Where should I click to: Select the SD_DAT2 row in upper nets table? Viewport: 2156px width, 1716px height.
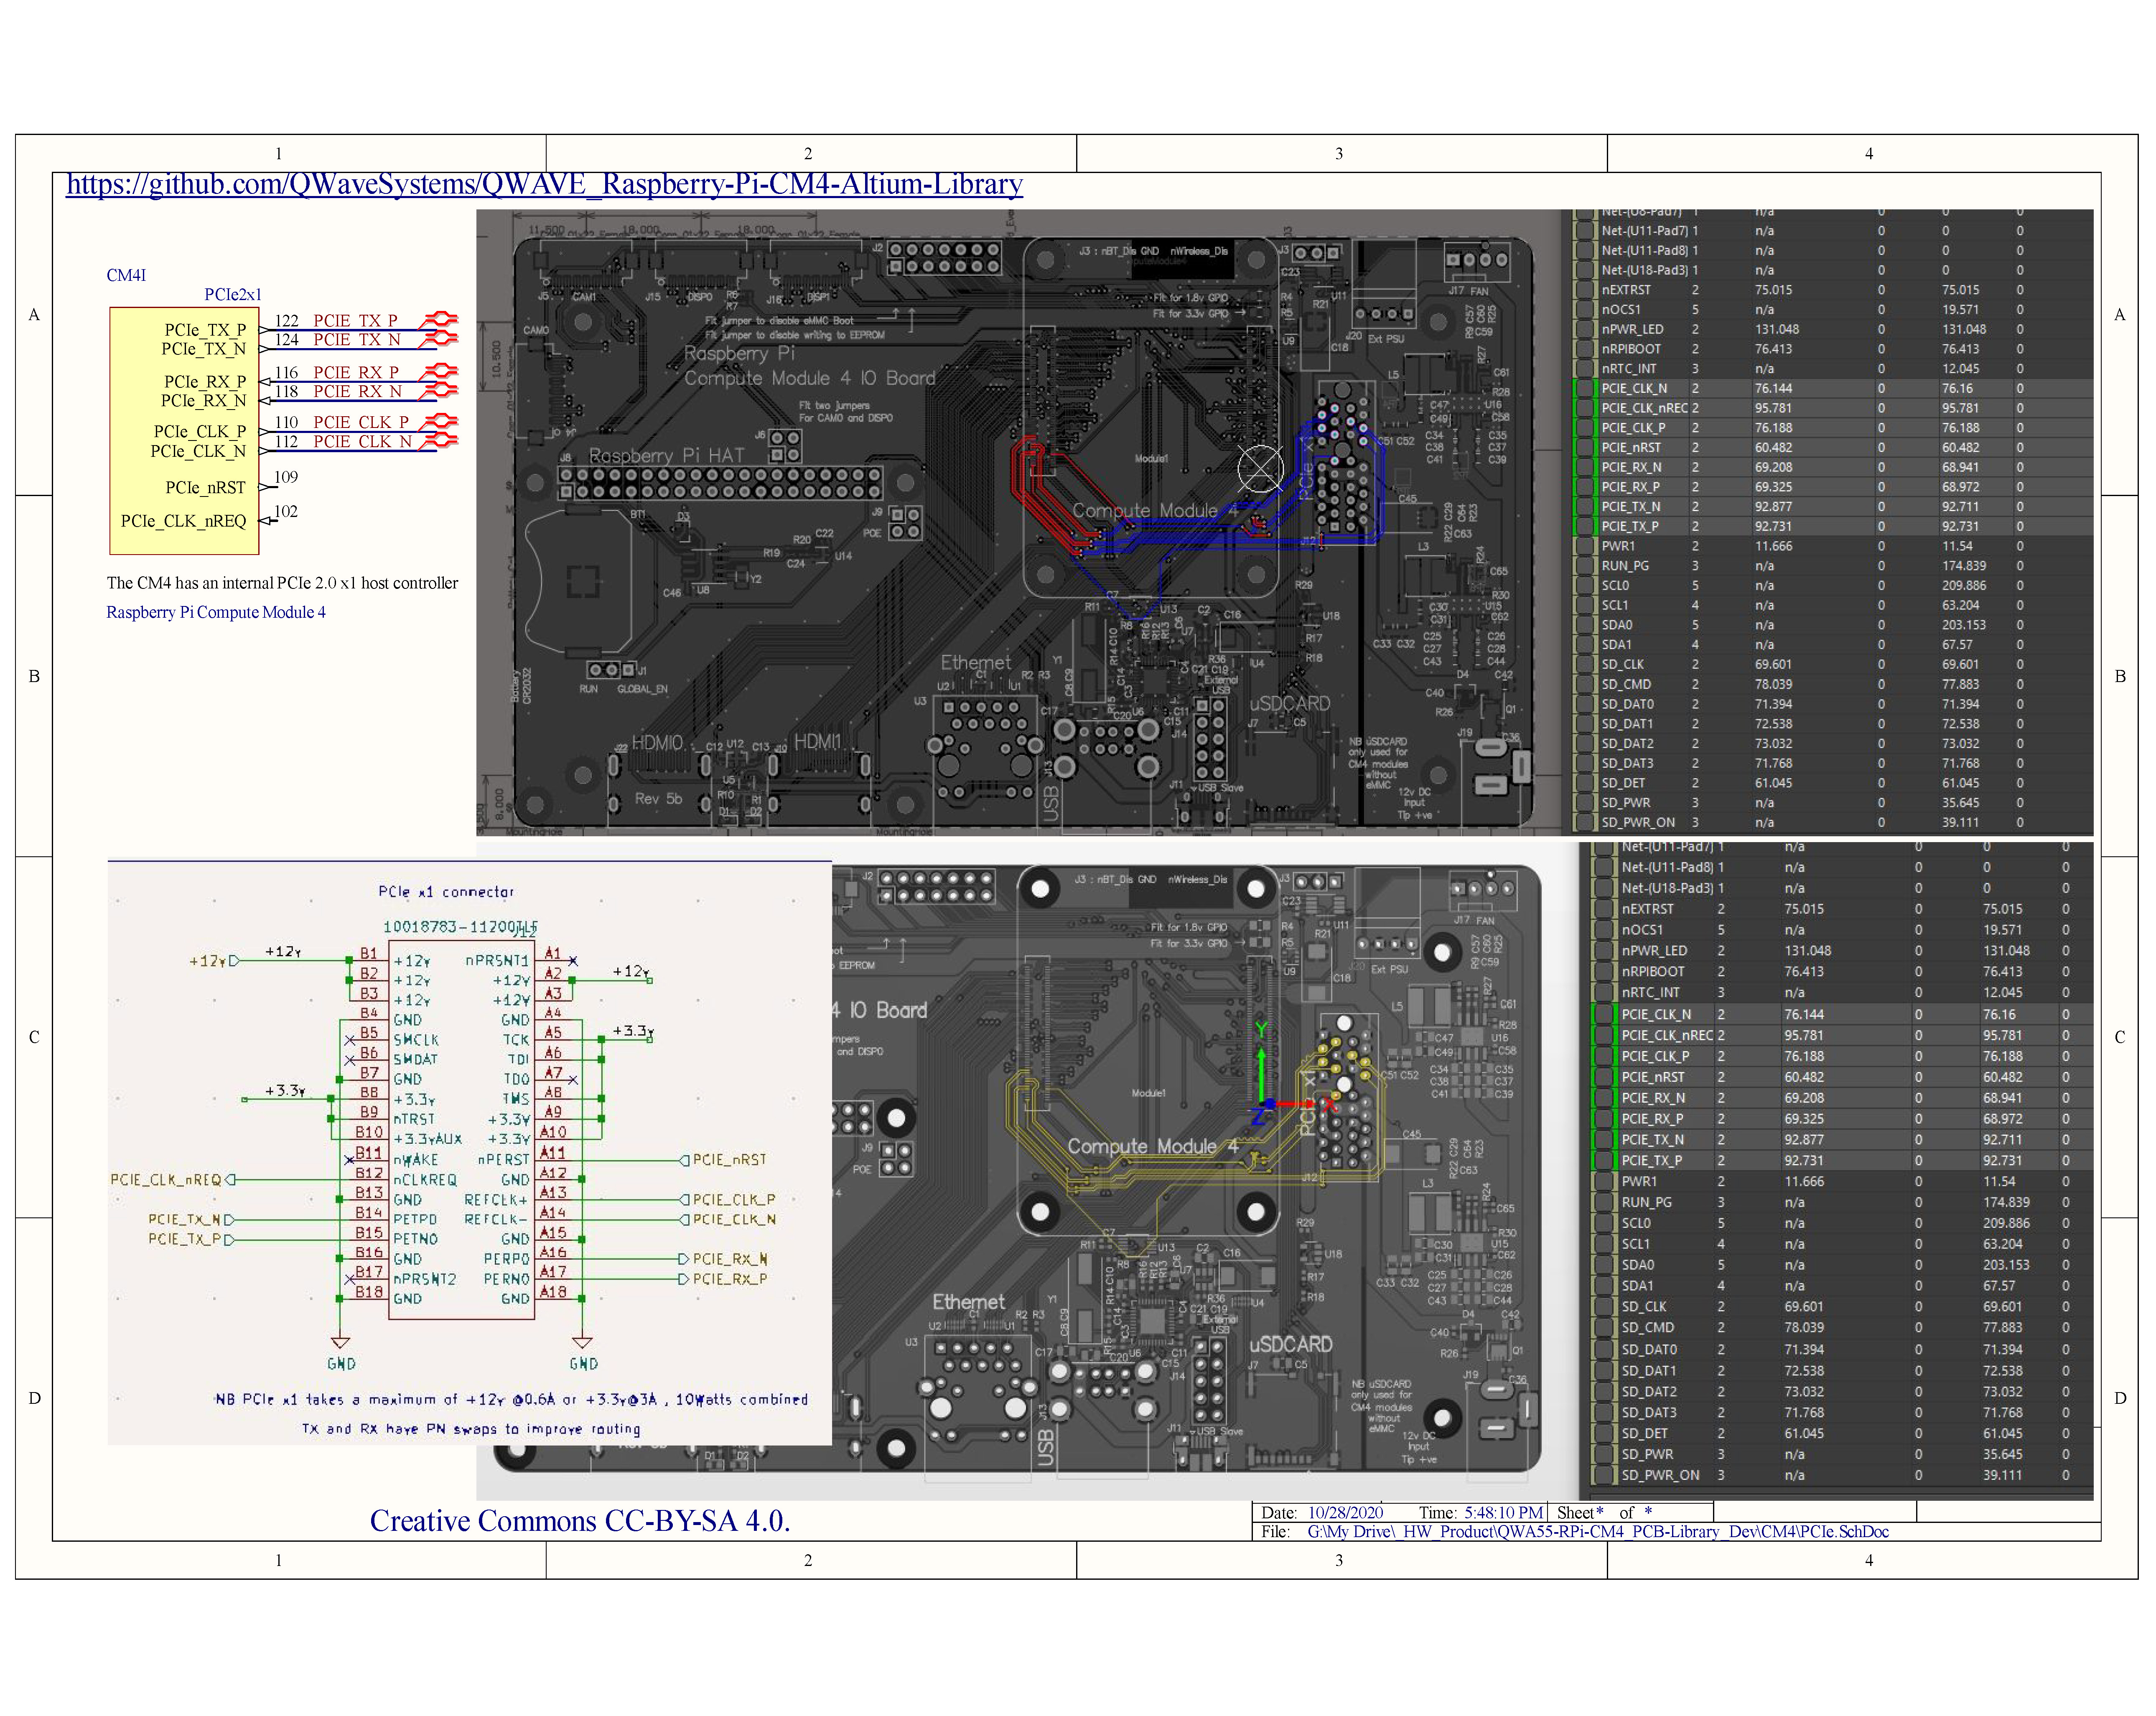coord(1833,744)
